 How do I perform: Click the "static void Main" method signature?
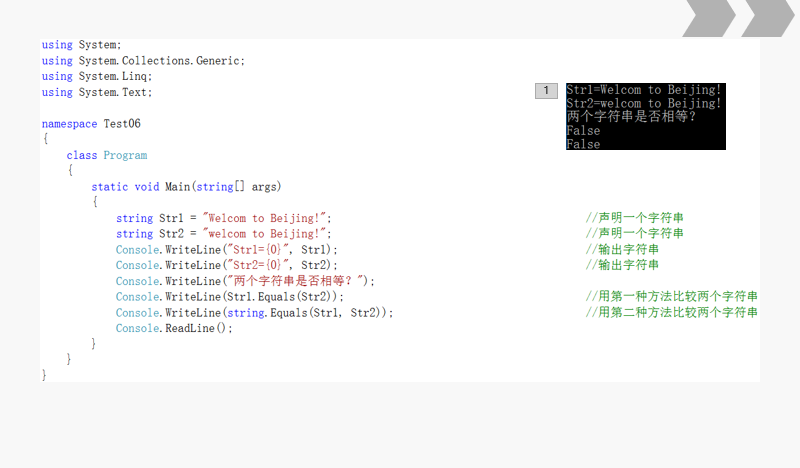[187, 187]
